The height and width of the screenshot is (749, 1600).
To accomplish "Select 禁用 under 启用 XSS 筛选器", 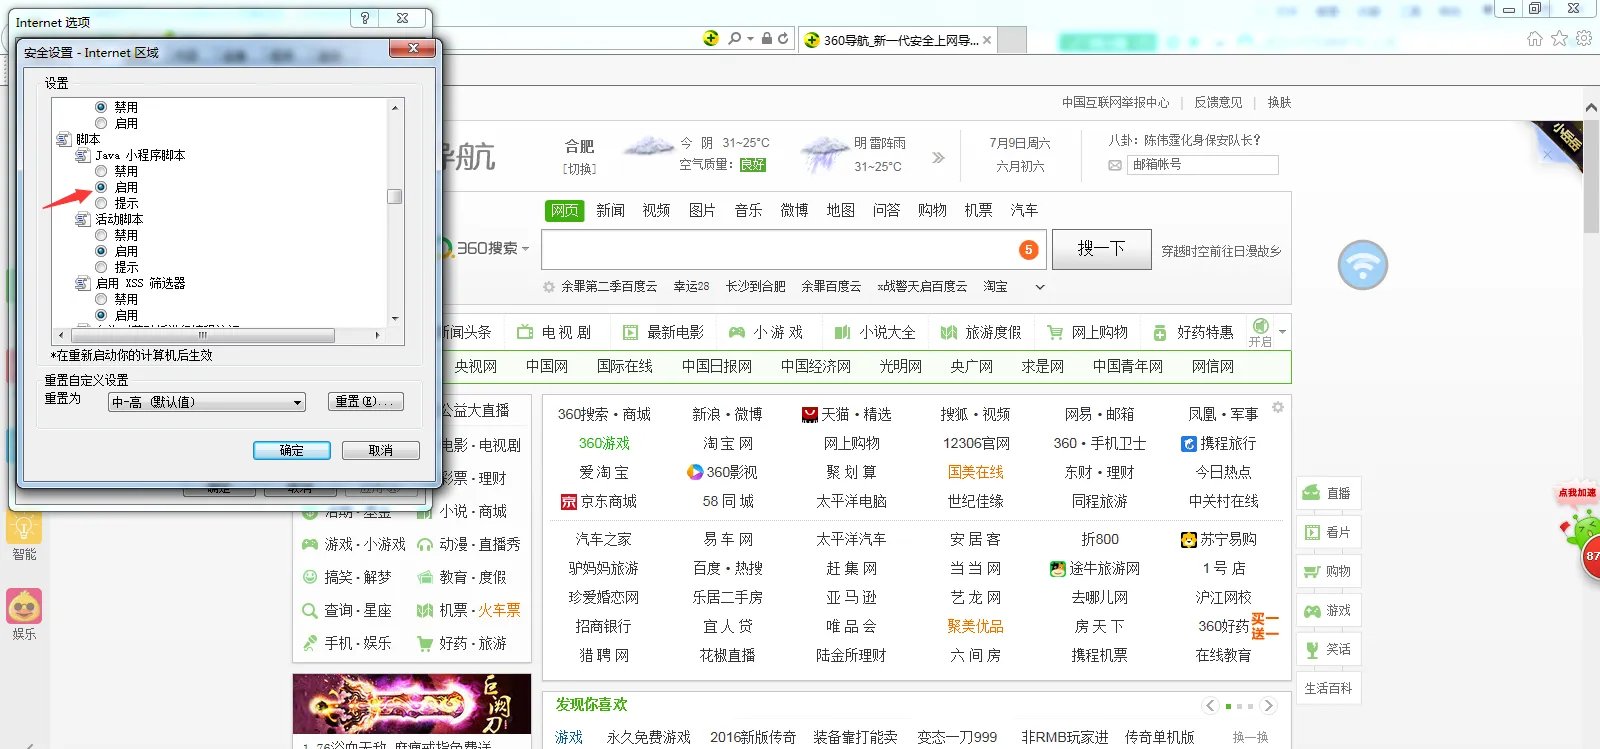I will pos(101,300).
